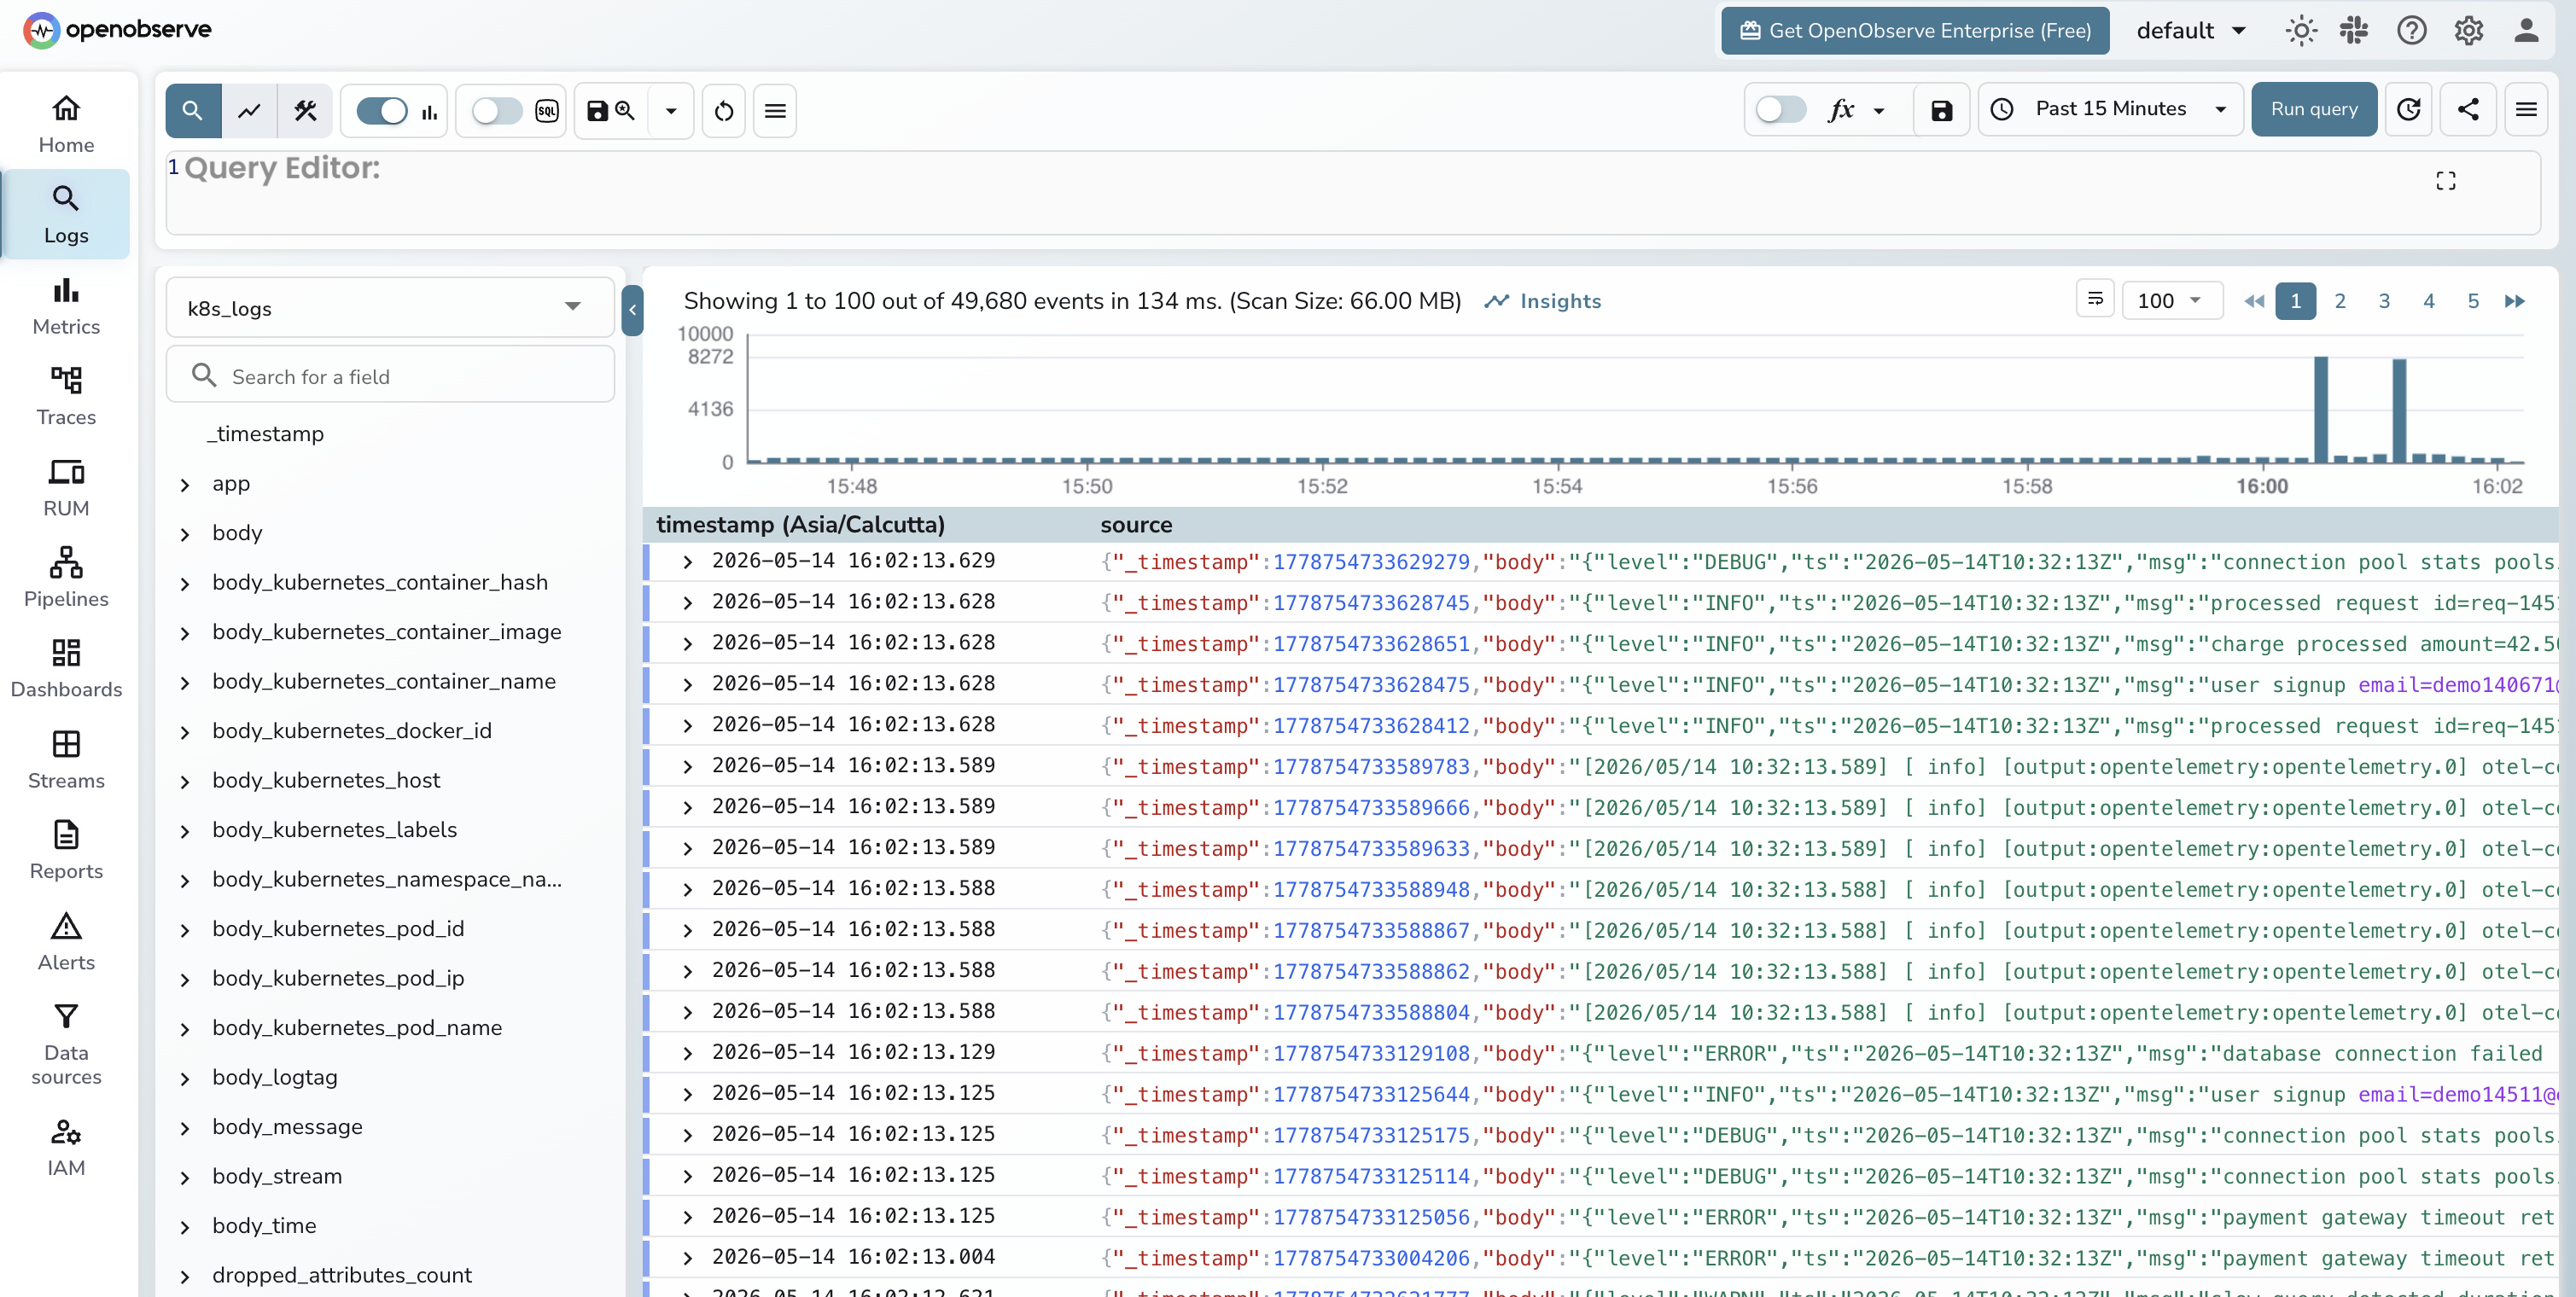Jump to the last results page

2514,301
